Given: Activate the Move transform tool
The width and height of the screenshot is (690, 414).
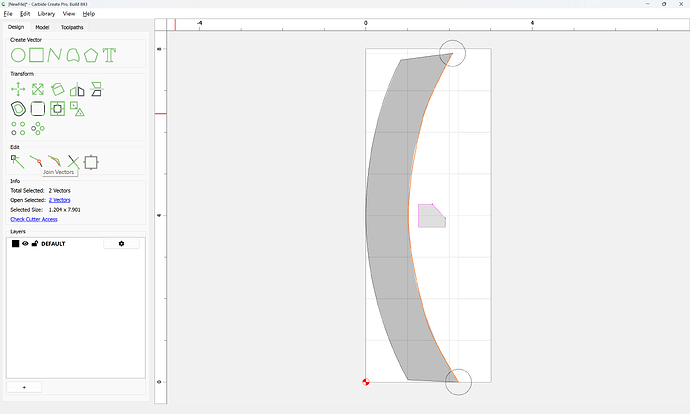Looking at the screenshot, I should (x=18, y=89).
